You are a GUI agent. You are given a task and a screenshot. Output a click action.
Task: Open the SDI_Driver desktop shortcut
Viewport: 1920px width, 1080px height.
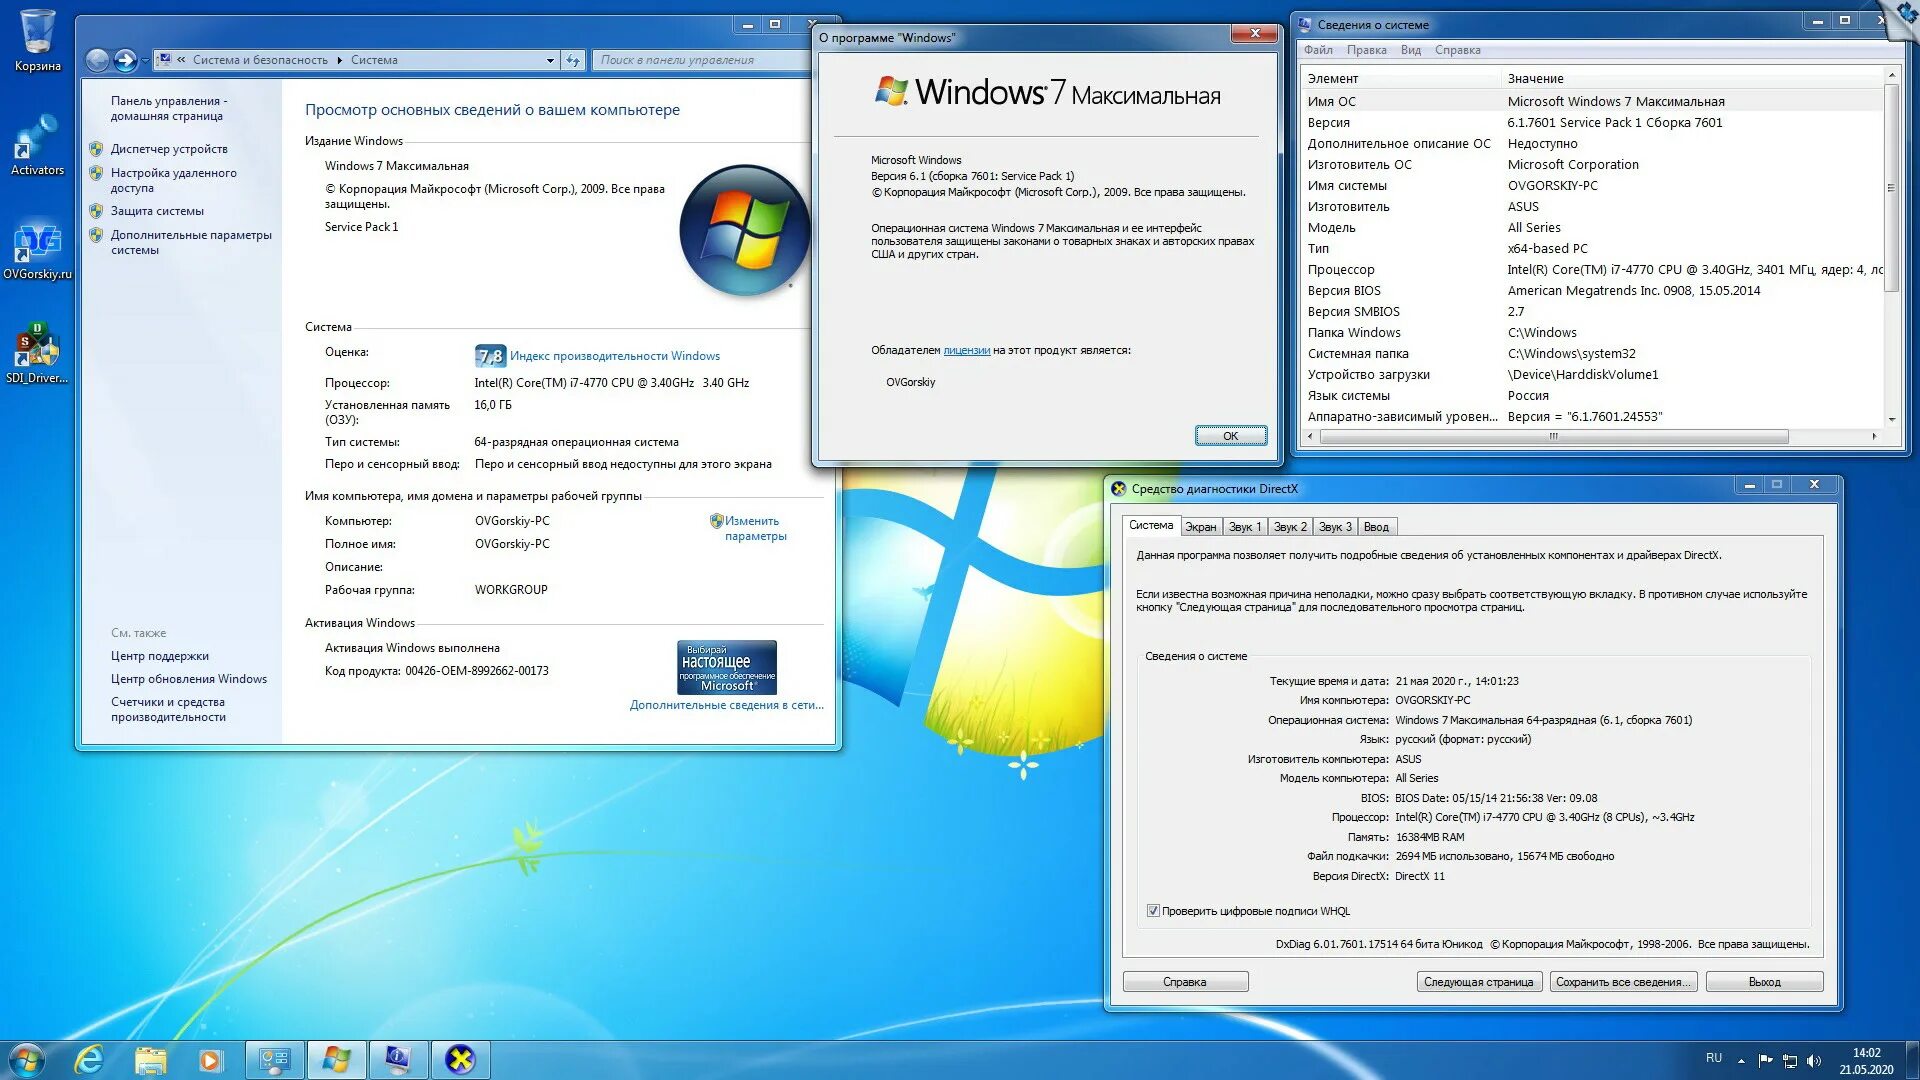tap(37, 351)
